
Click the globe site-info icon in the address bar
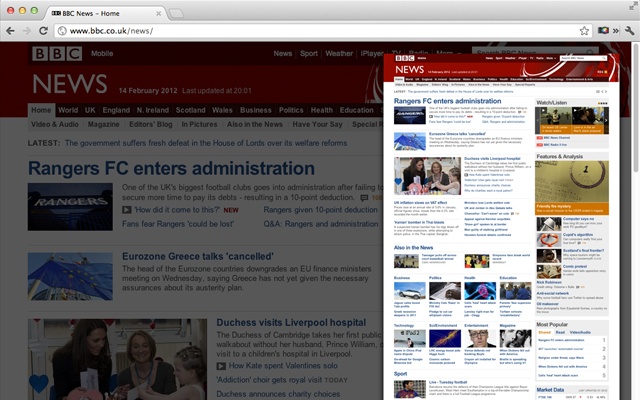point(62,31)
